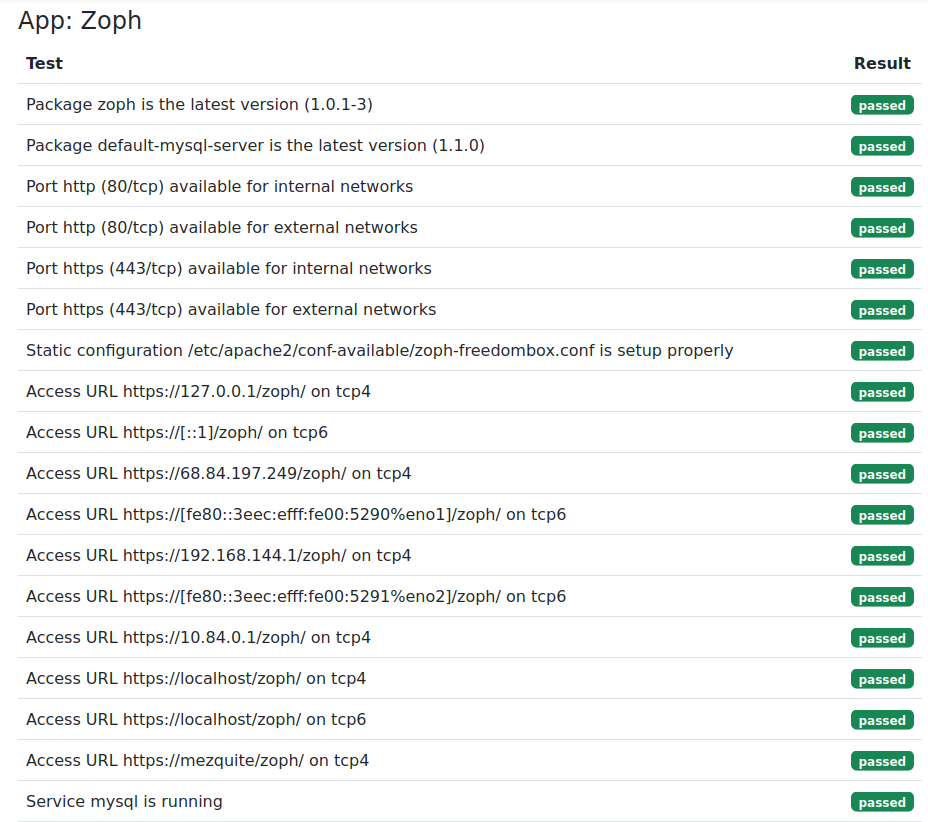The image size is (928, 822).
Task: Click passed badge for mezquite URL test
Action: 881,761
